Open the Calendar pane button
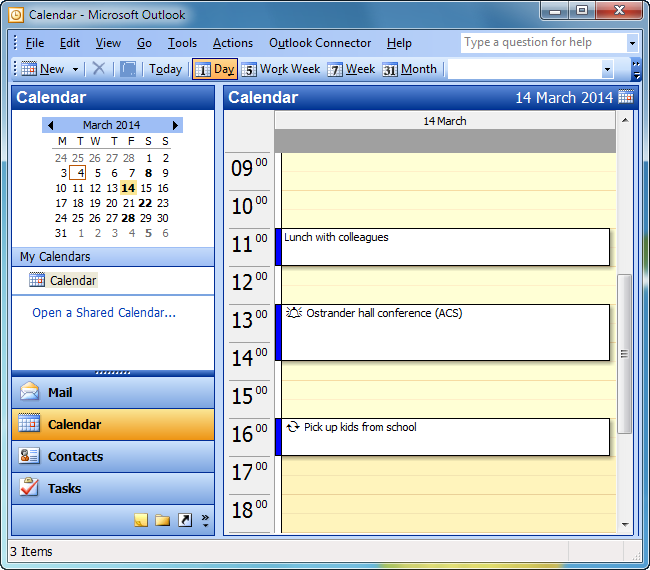Screen dimensions: 650x570 113,424
